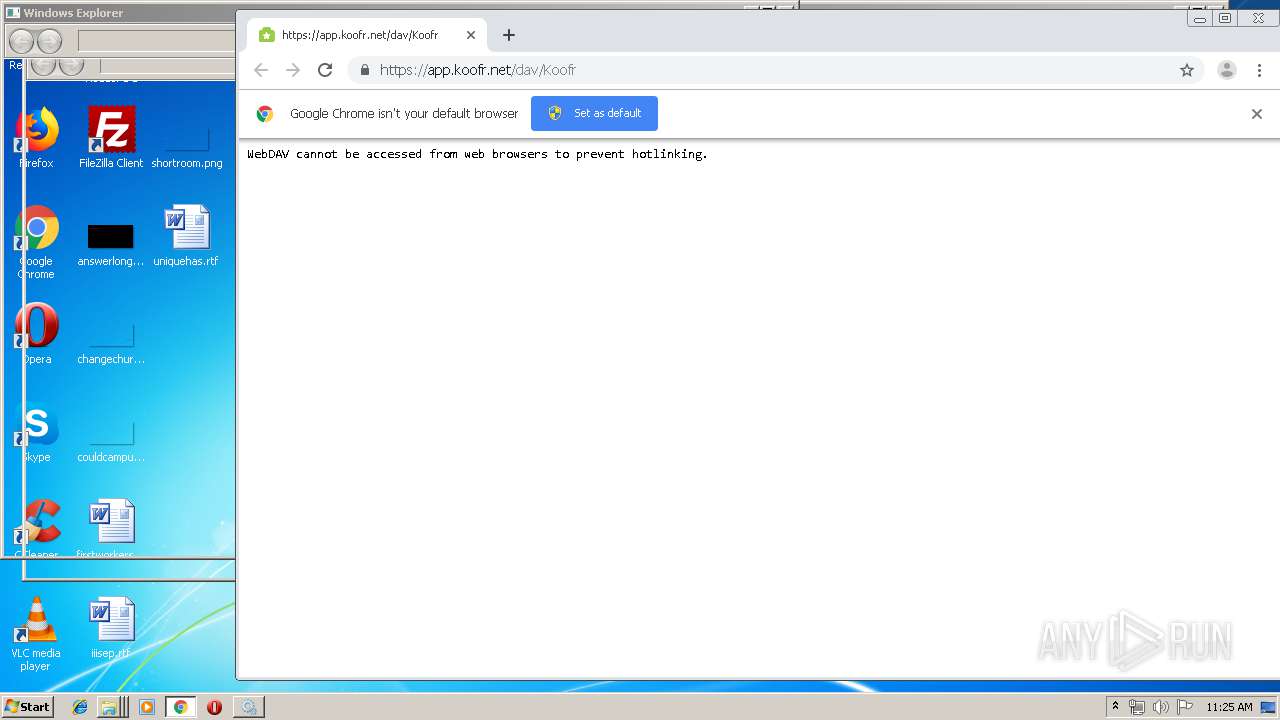This screenshot has width=1280, height=720.
Task: Click back arrow in Windows Explorer window
Action: 22,41
